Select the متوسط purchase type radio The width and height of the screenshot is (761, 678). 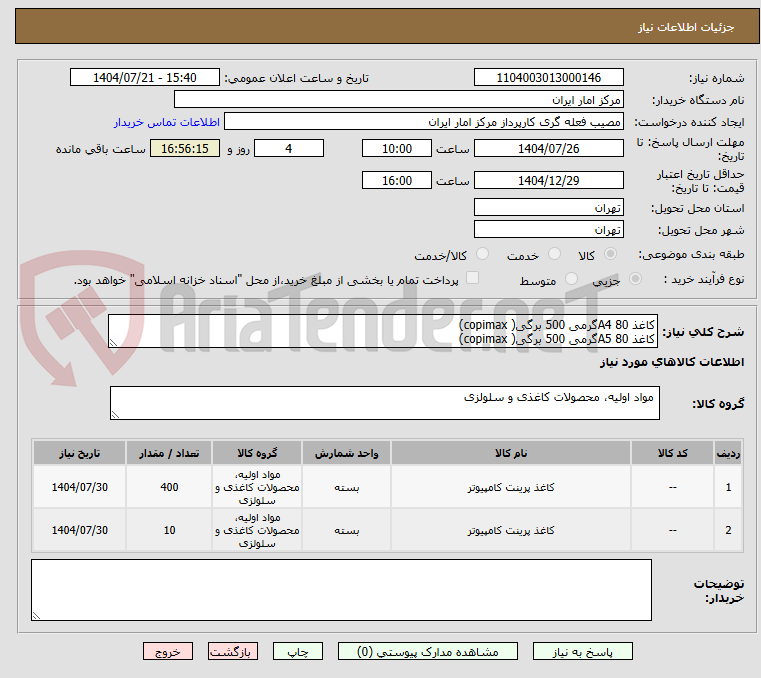pyautogui.click(x=571, y=279)
